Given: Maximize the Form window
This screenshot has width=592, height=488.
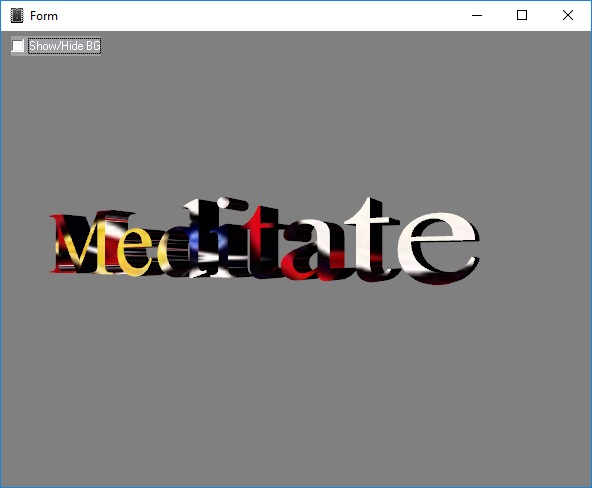Looking at the screenshot, I should click(522, 15).
